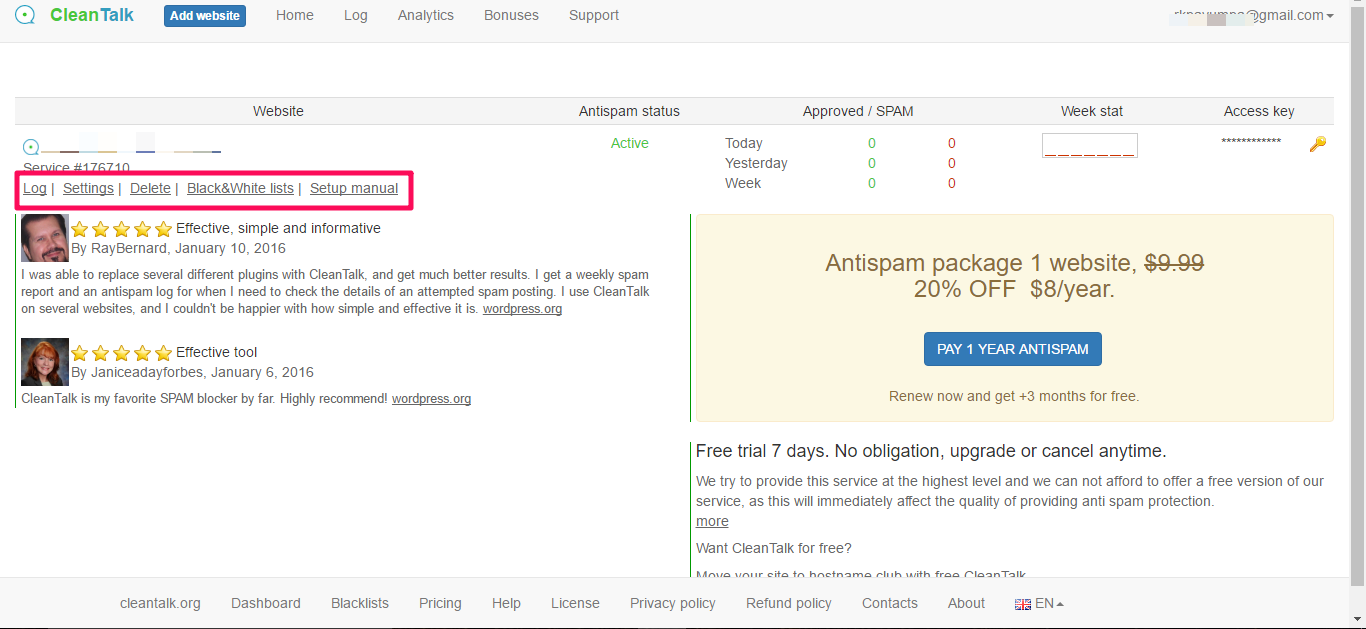Open the EN language selector

pyautogui.click(x=1040, y=604)
